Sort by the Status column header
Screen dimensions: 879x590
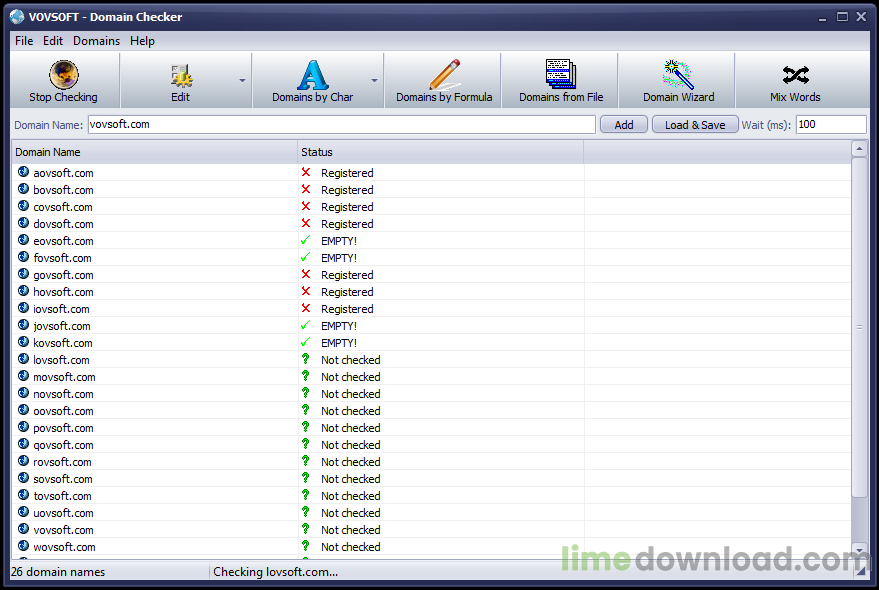point(440,152)
